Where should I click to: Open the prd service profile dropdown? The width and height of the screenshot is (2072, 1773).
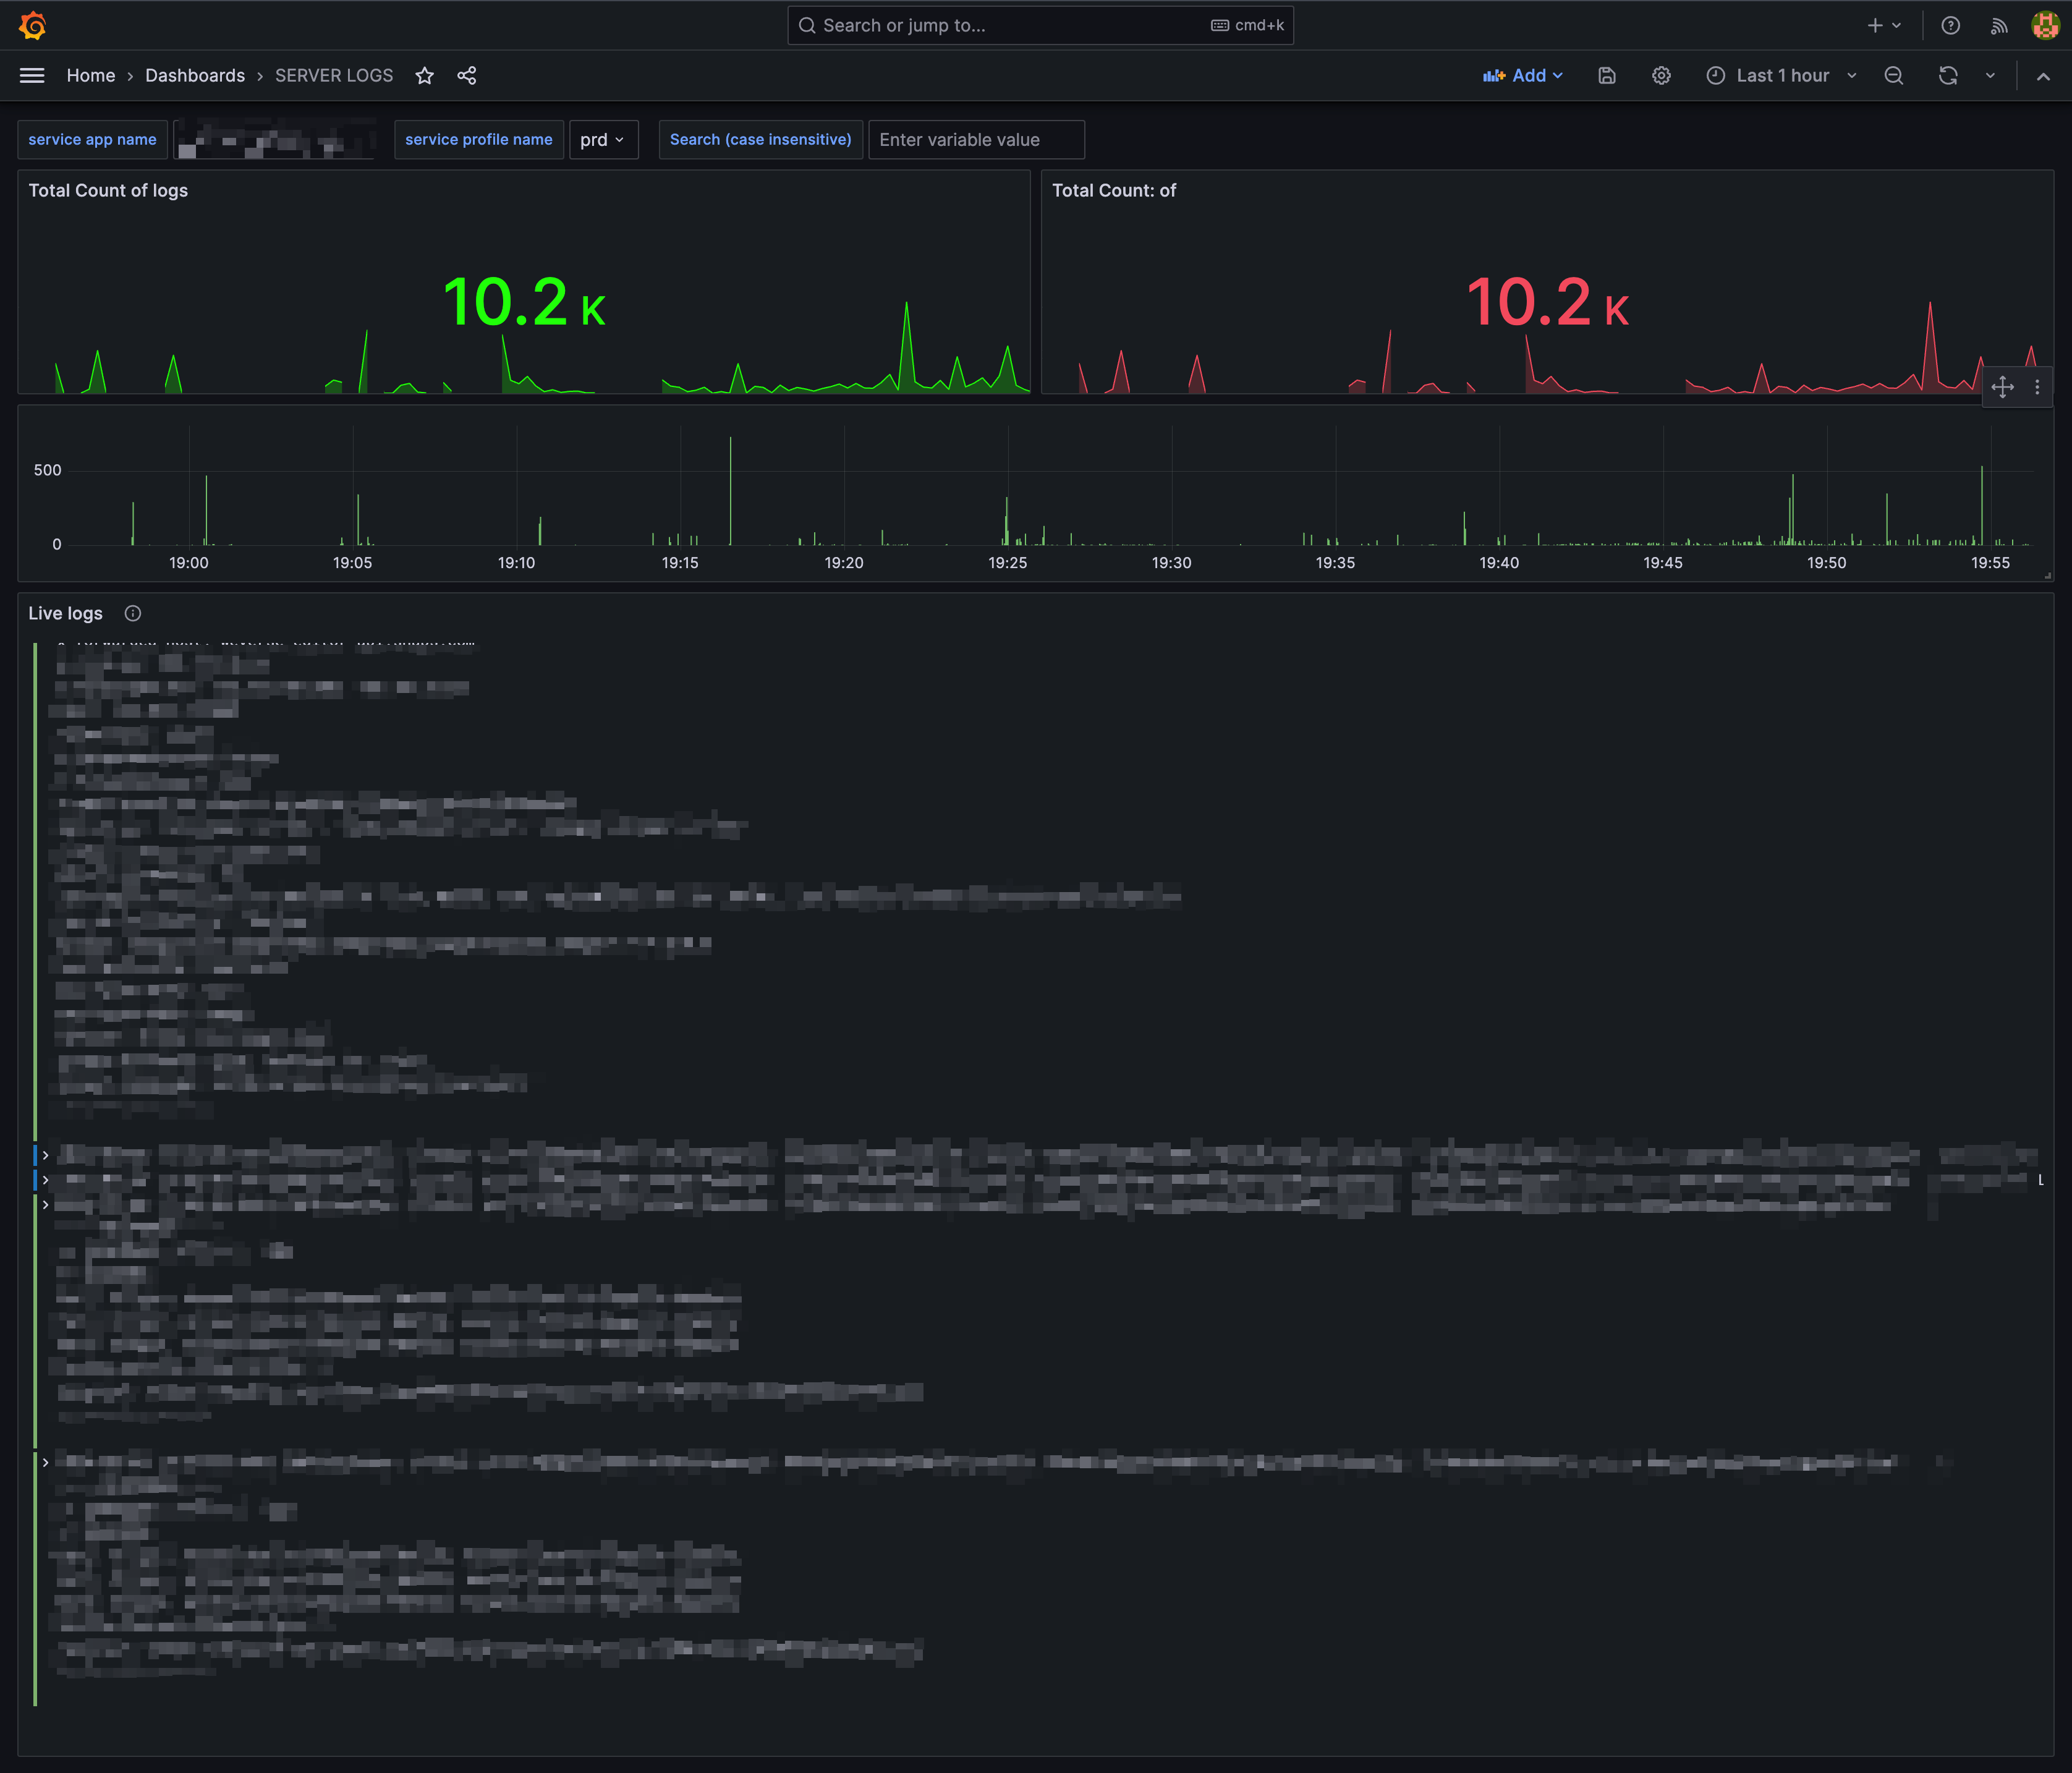point(603,140)
